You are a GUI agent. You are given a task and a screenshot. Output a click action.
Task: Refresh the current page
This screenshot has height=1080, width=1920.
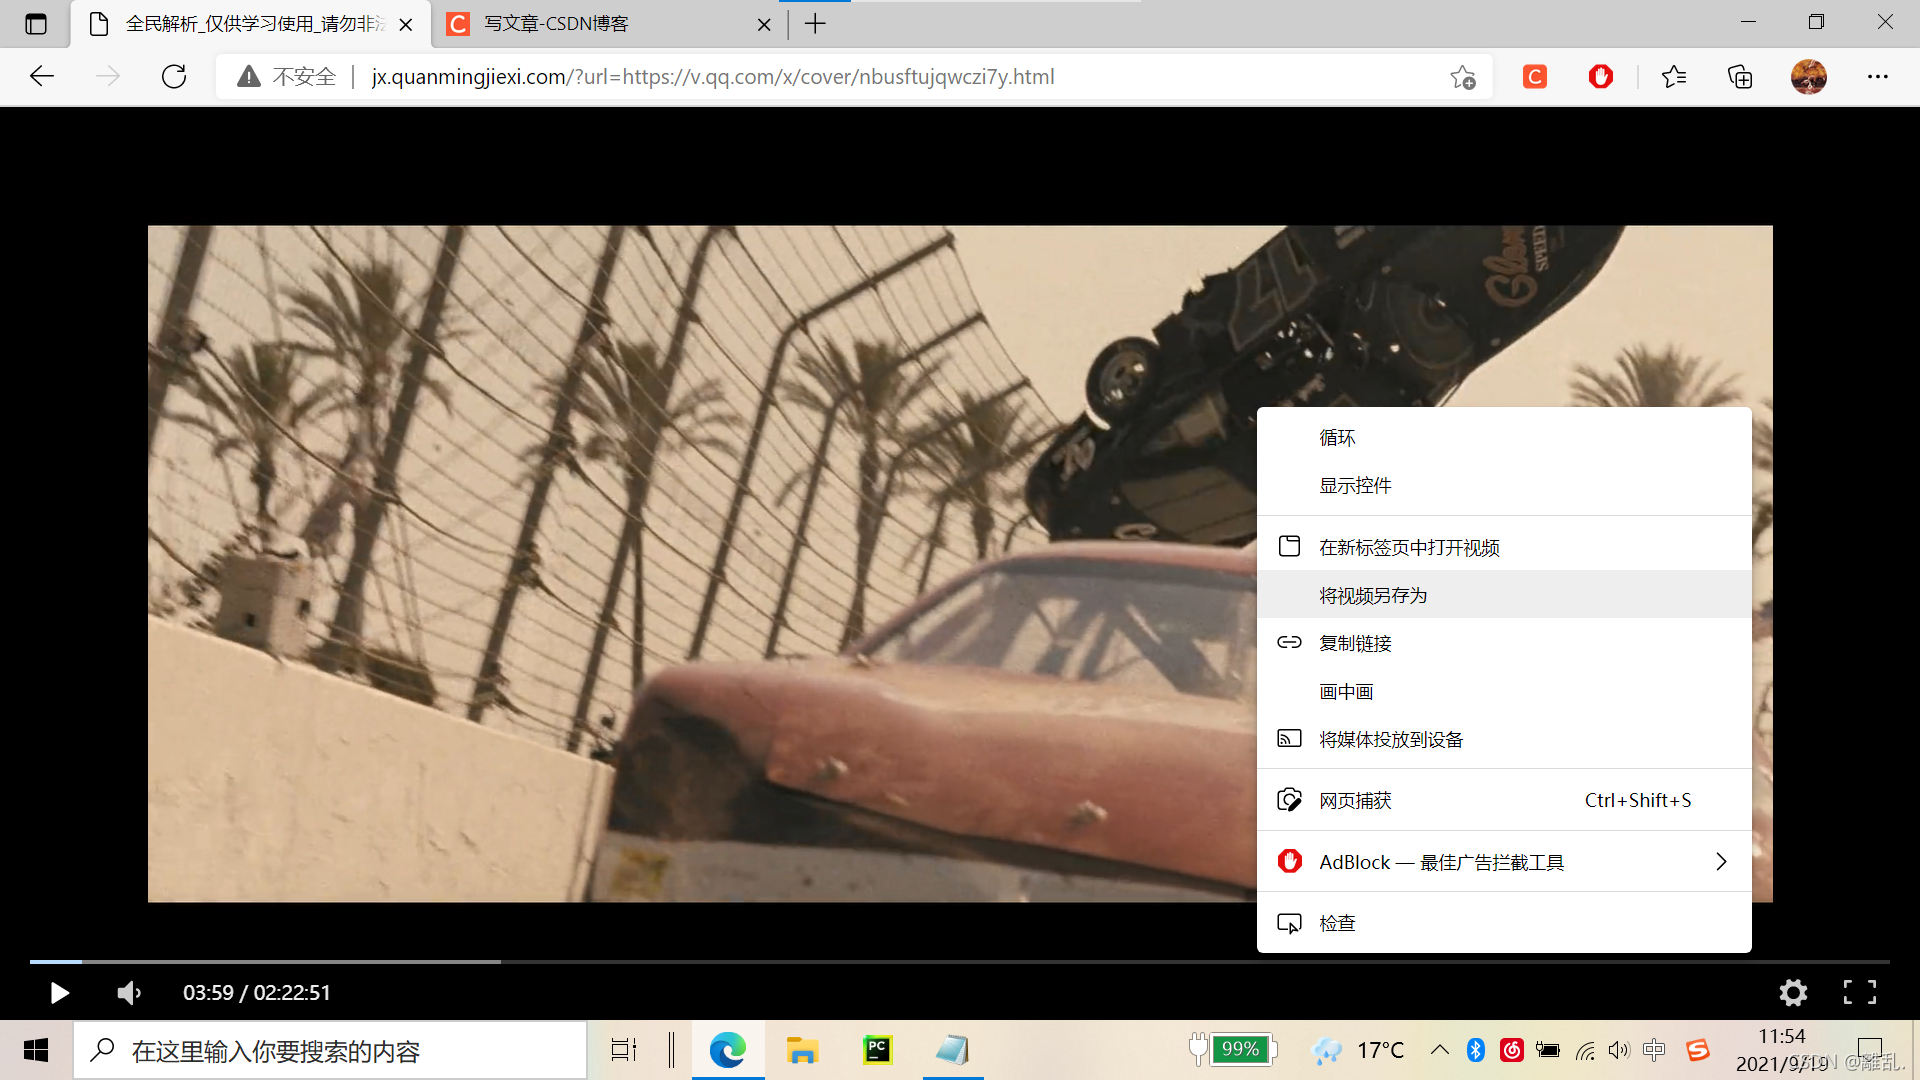click(174, 77)
